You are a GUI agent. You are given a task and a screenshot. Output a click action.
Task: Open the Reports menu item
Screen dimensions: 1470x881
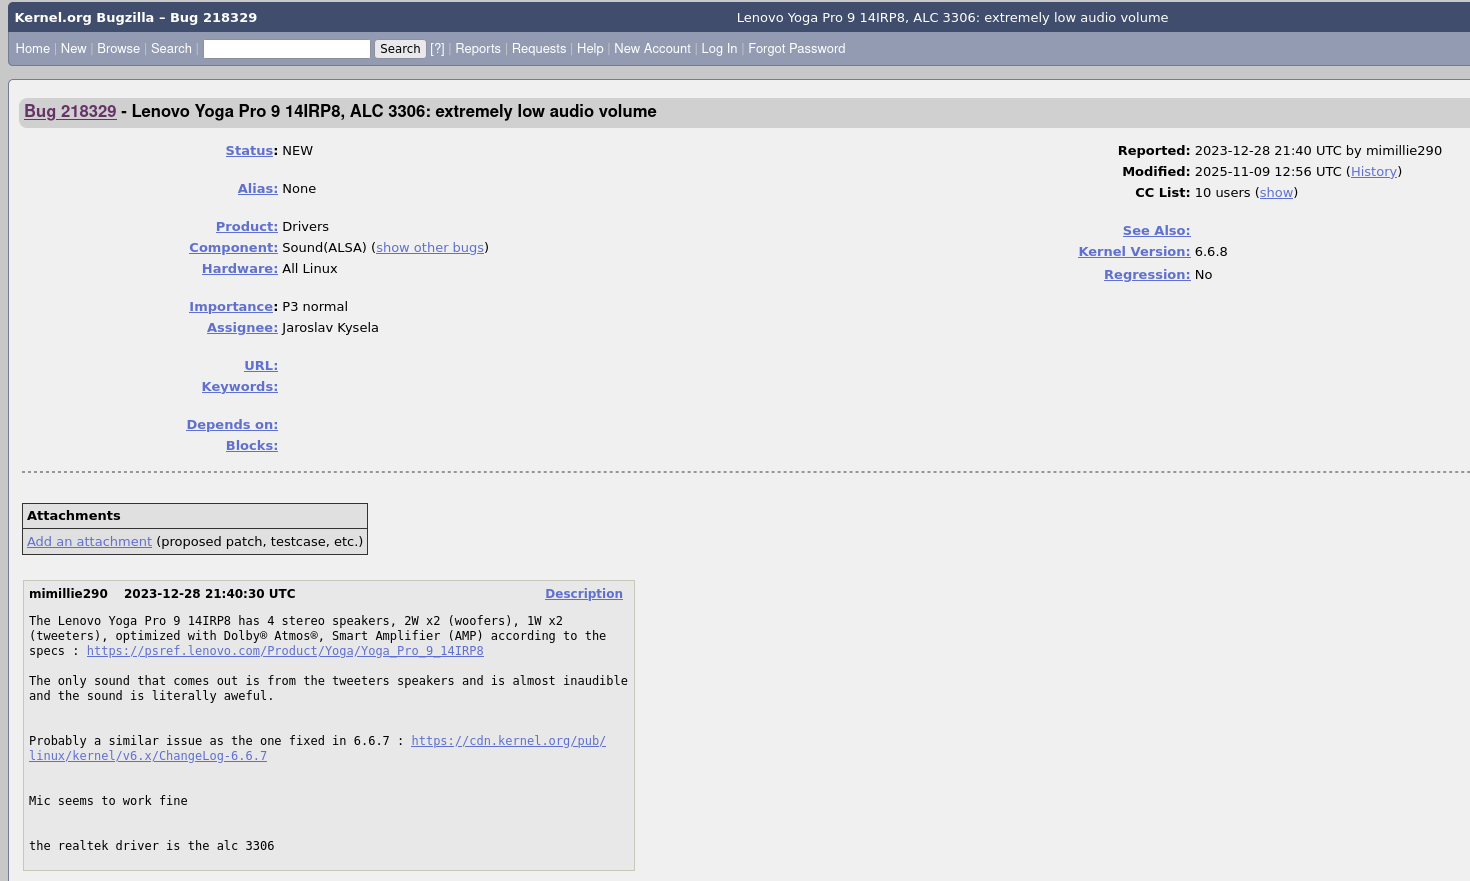477,49
